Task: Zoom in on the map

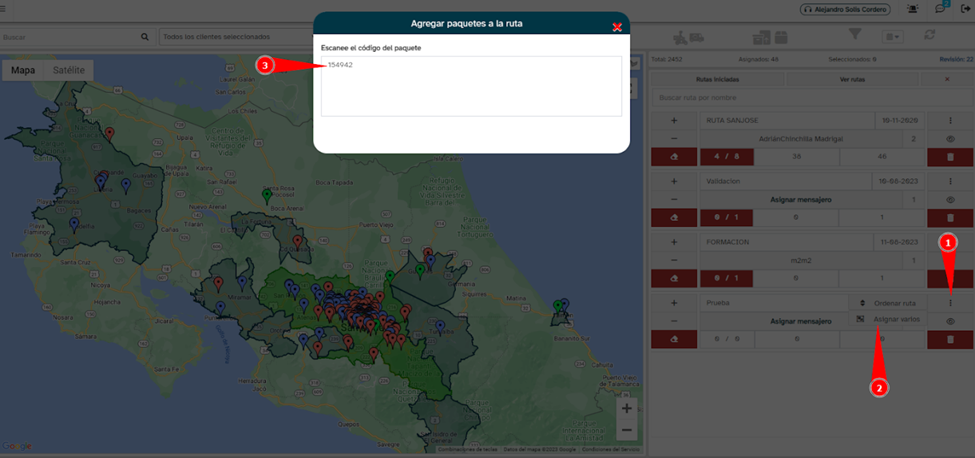Action: (627, 408)
